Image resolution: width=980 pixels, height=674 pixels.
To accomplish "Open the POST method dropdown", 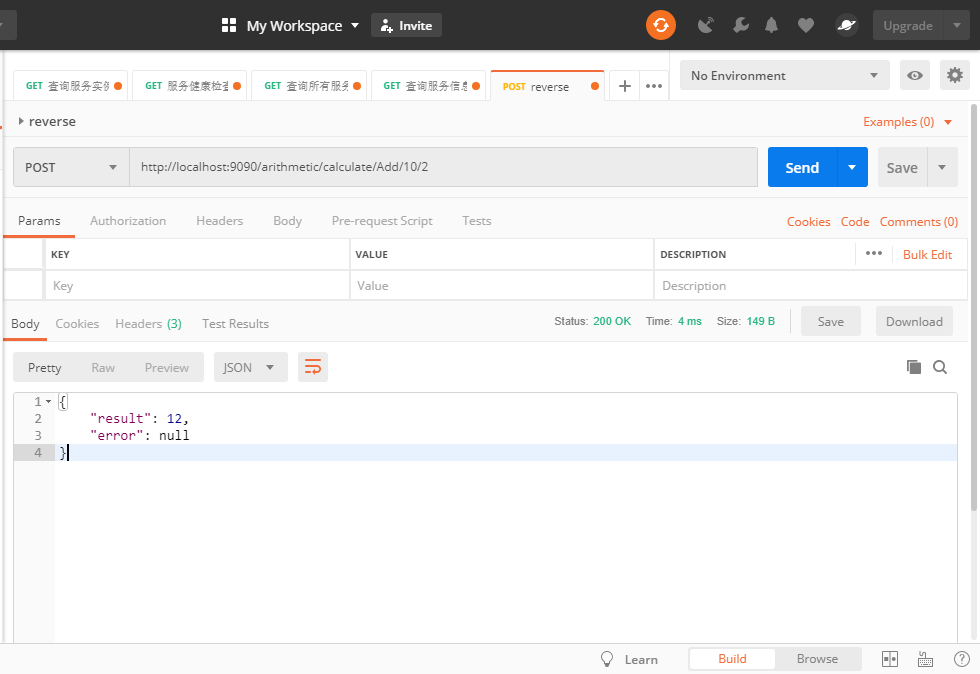I will (x=71, y=167).
